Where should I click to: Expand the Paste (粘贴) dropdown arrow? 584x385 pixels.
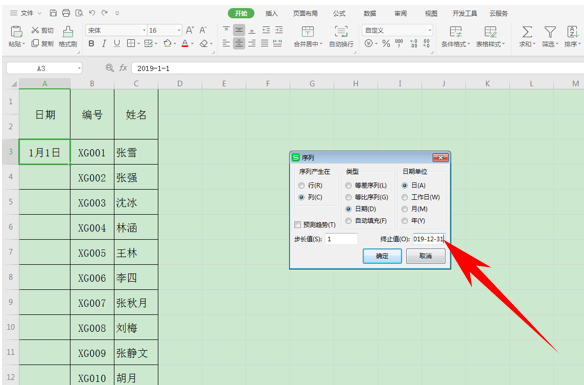tap(23, 44)
